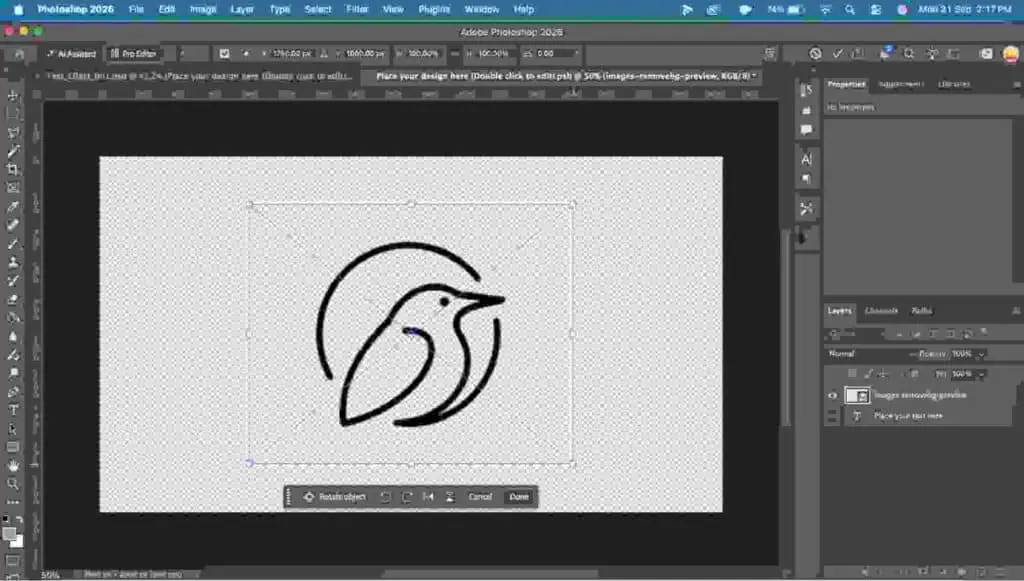
Task: Toggle relative positioning triangle between X and Y
Action: [x=324, y=54]
